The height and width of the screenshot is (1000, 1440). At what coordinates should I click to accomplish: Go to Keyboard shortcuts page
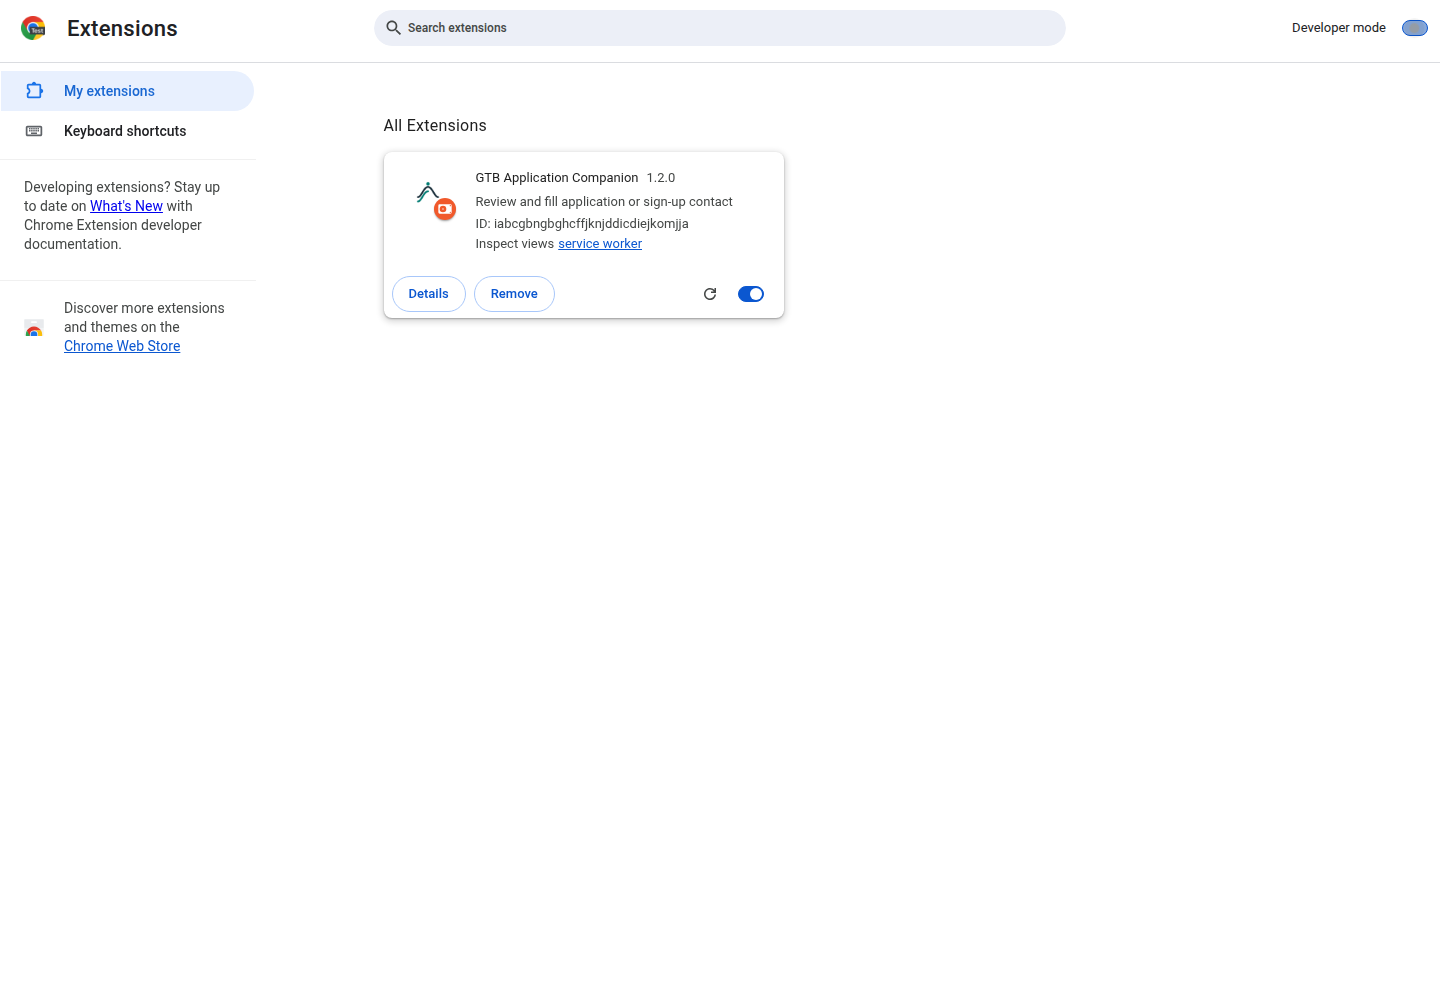click(x=127, y=131)
